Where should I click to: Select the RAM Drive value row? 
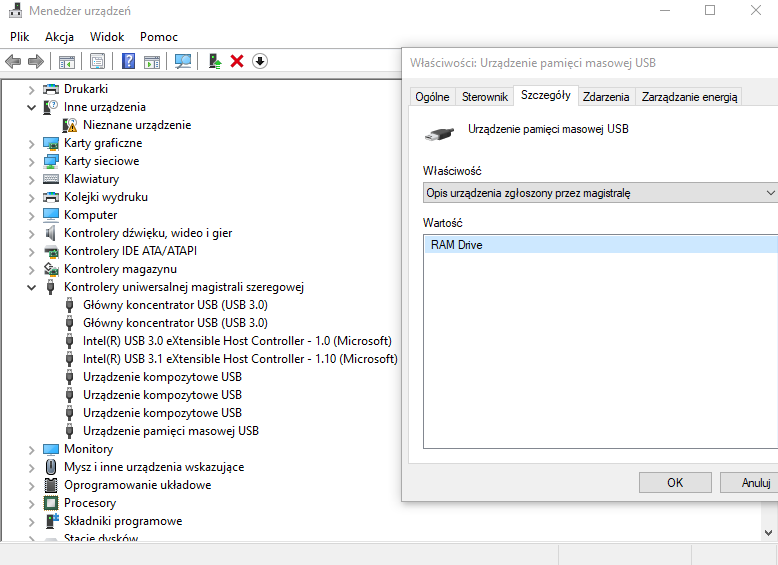pyautogui.click(x=601, y=245)
